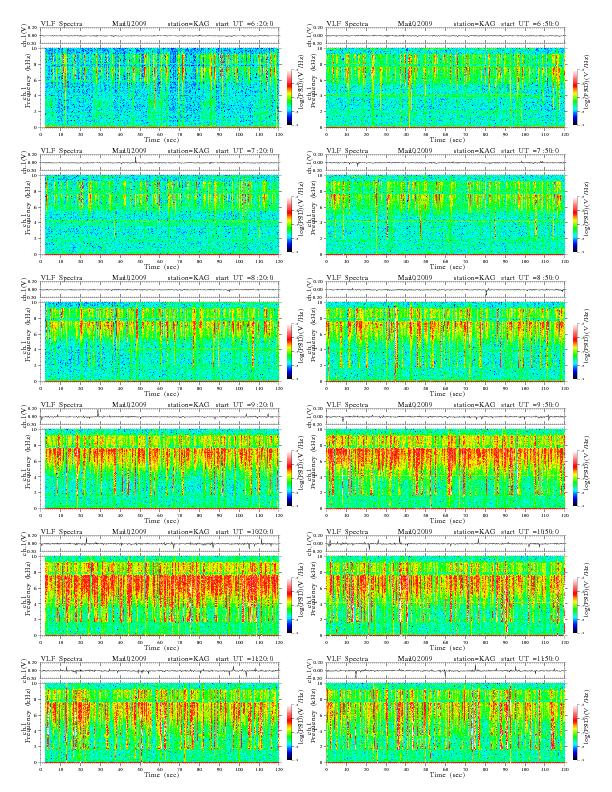Click the PSD color scale bar of the 6:20:0 panel

click(x=289, y=97)
